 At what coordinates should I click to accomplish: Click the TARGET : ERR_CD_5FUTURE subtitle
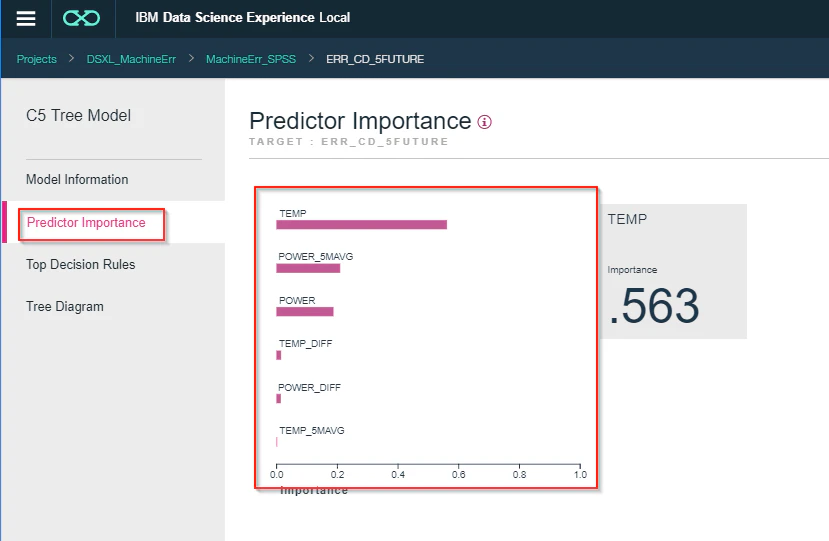(x=349, y=142)
